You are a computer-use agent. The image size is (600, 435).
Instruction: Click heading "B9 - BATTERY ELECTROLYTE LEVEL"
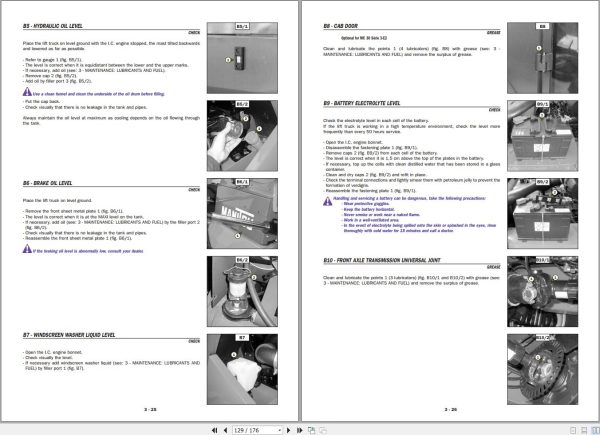coord(361,103)
